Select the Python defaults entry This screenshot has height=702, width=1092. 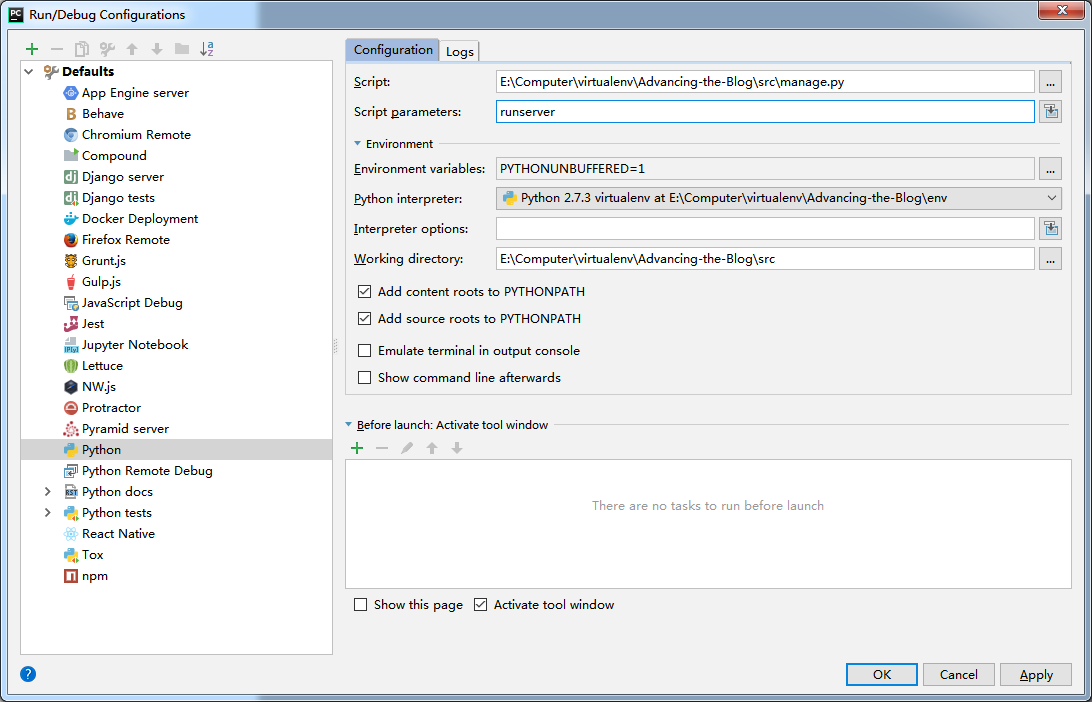[176, 450]
